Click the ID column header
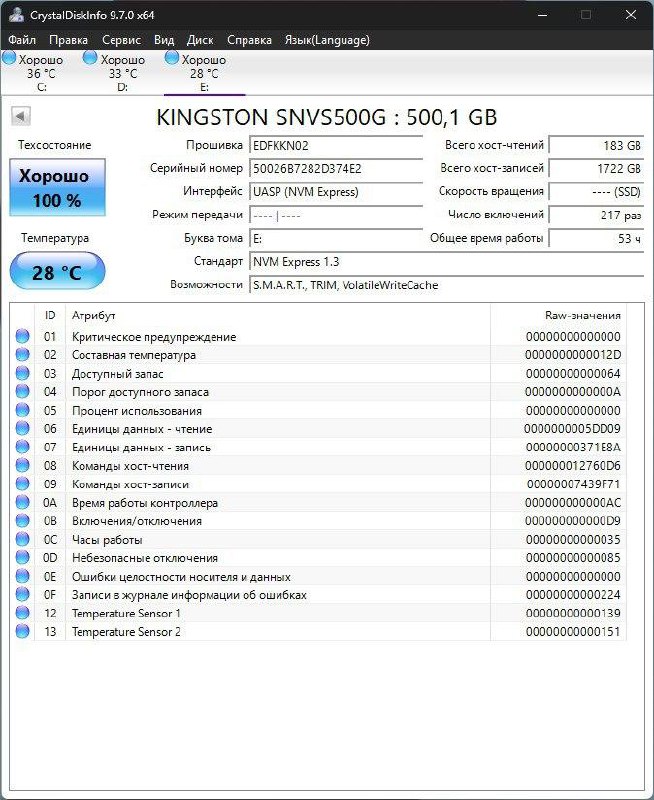Viewport: 654px width, 800px height. pyautogui.click(x=50, y=315)
